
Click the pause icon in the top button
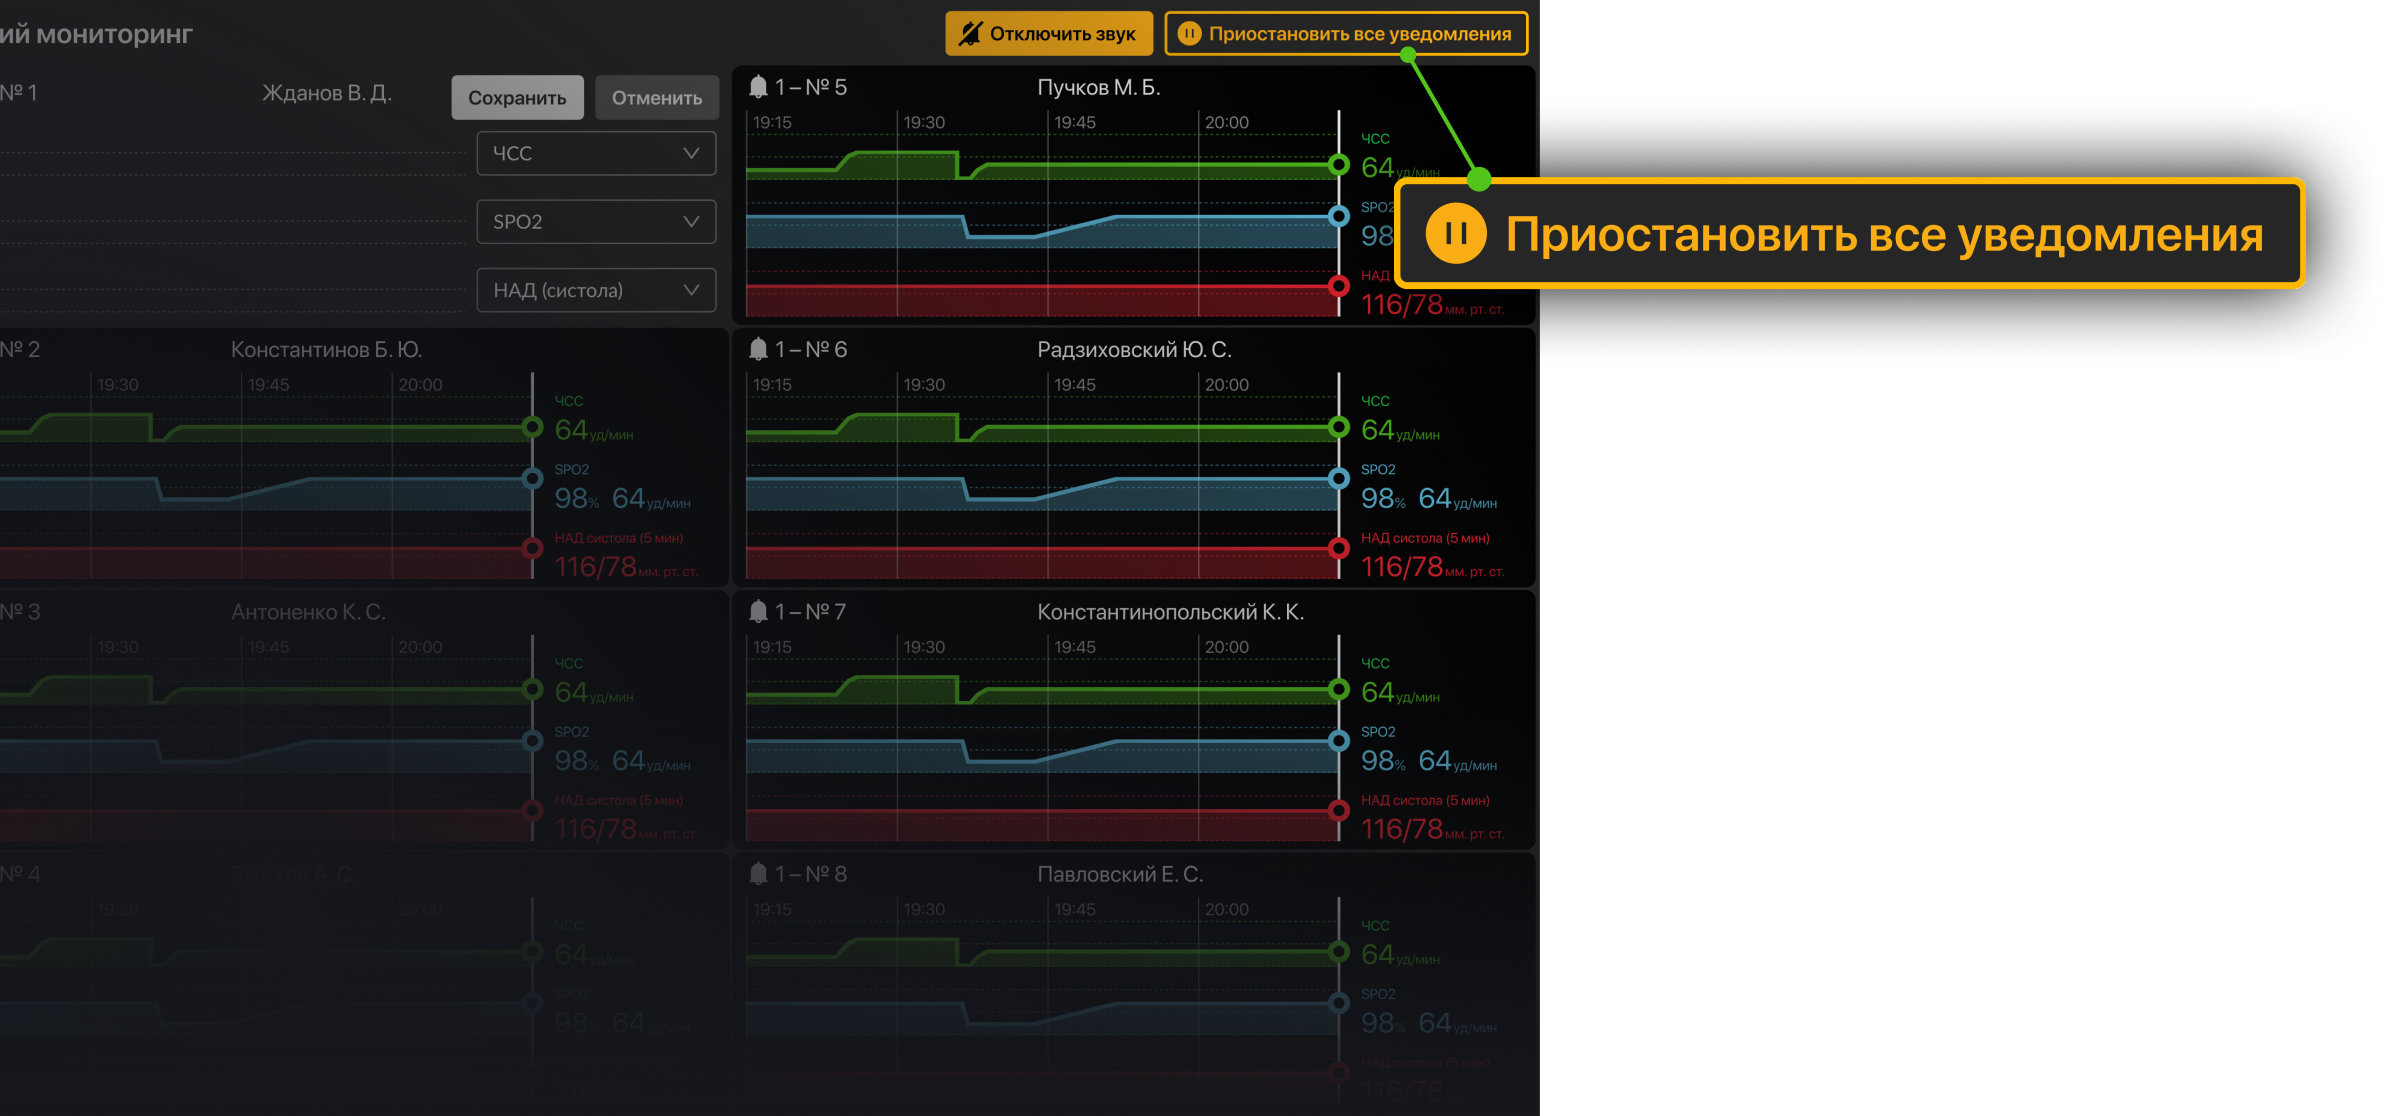coord(1189,34)
